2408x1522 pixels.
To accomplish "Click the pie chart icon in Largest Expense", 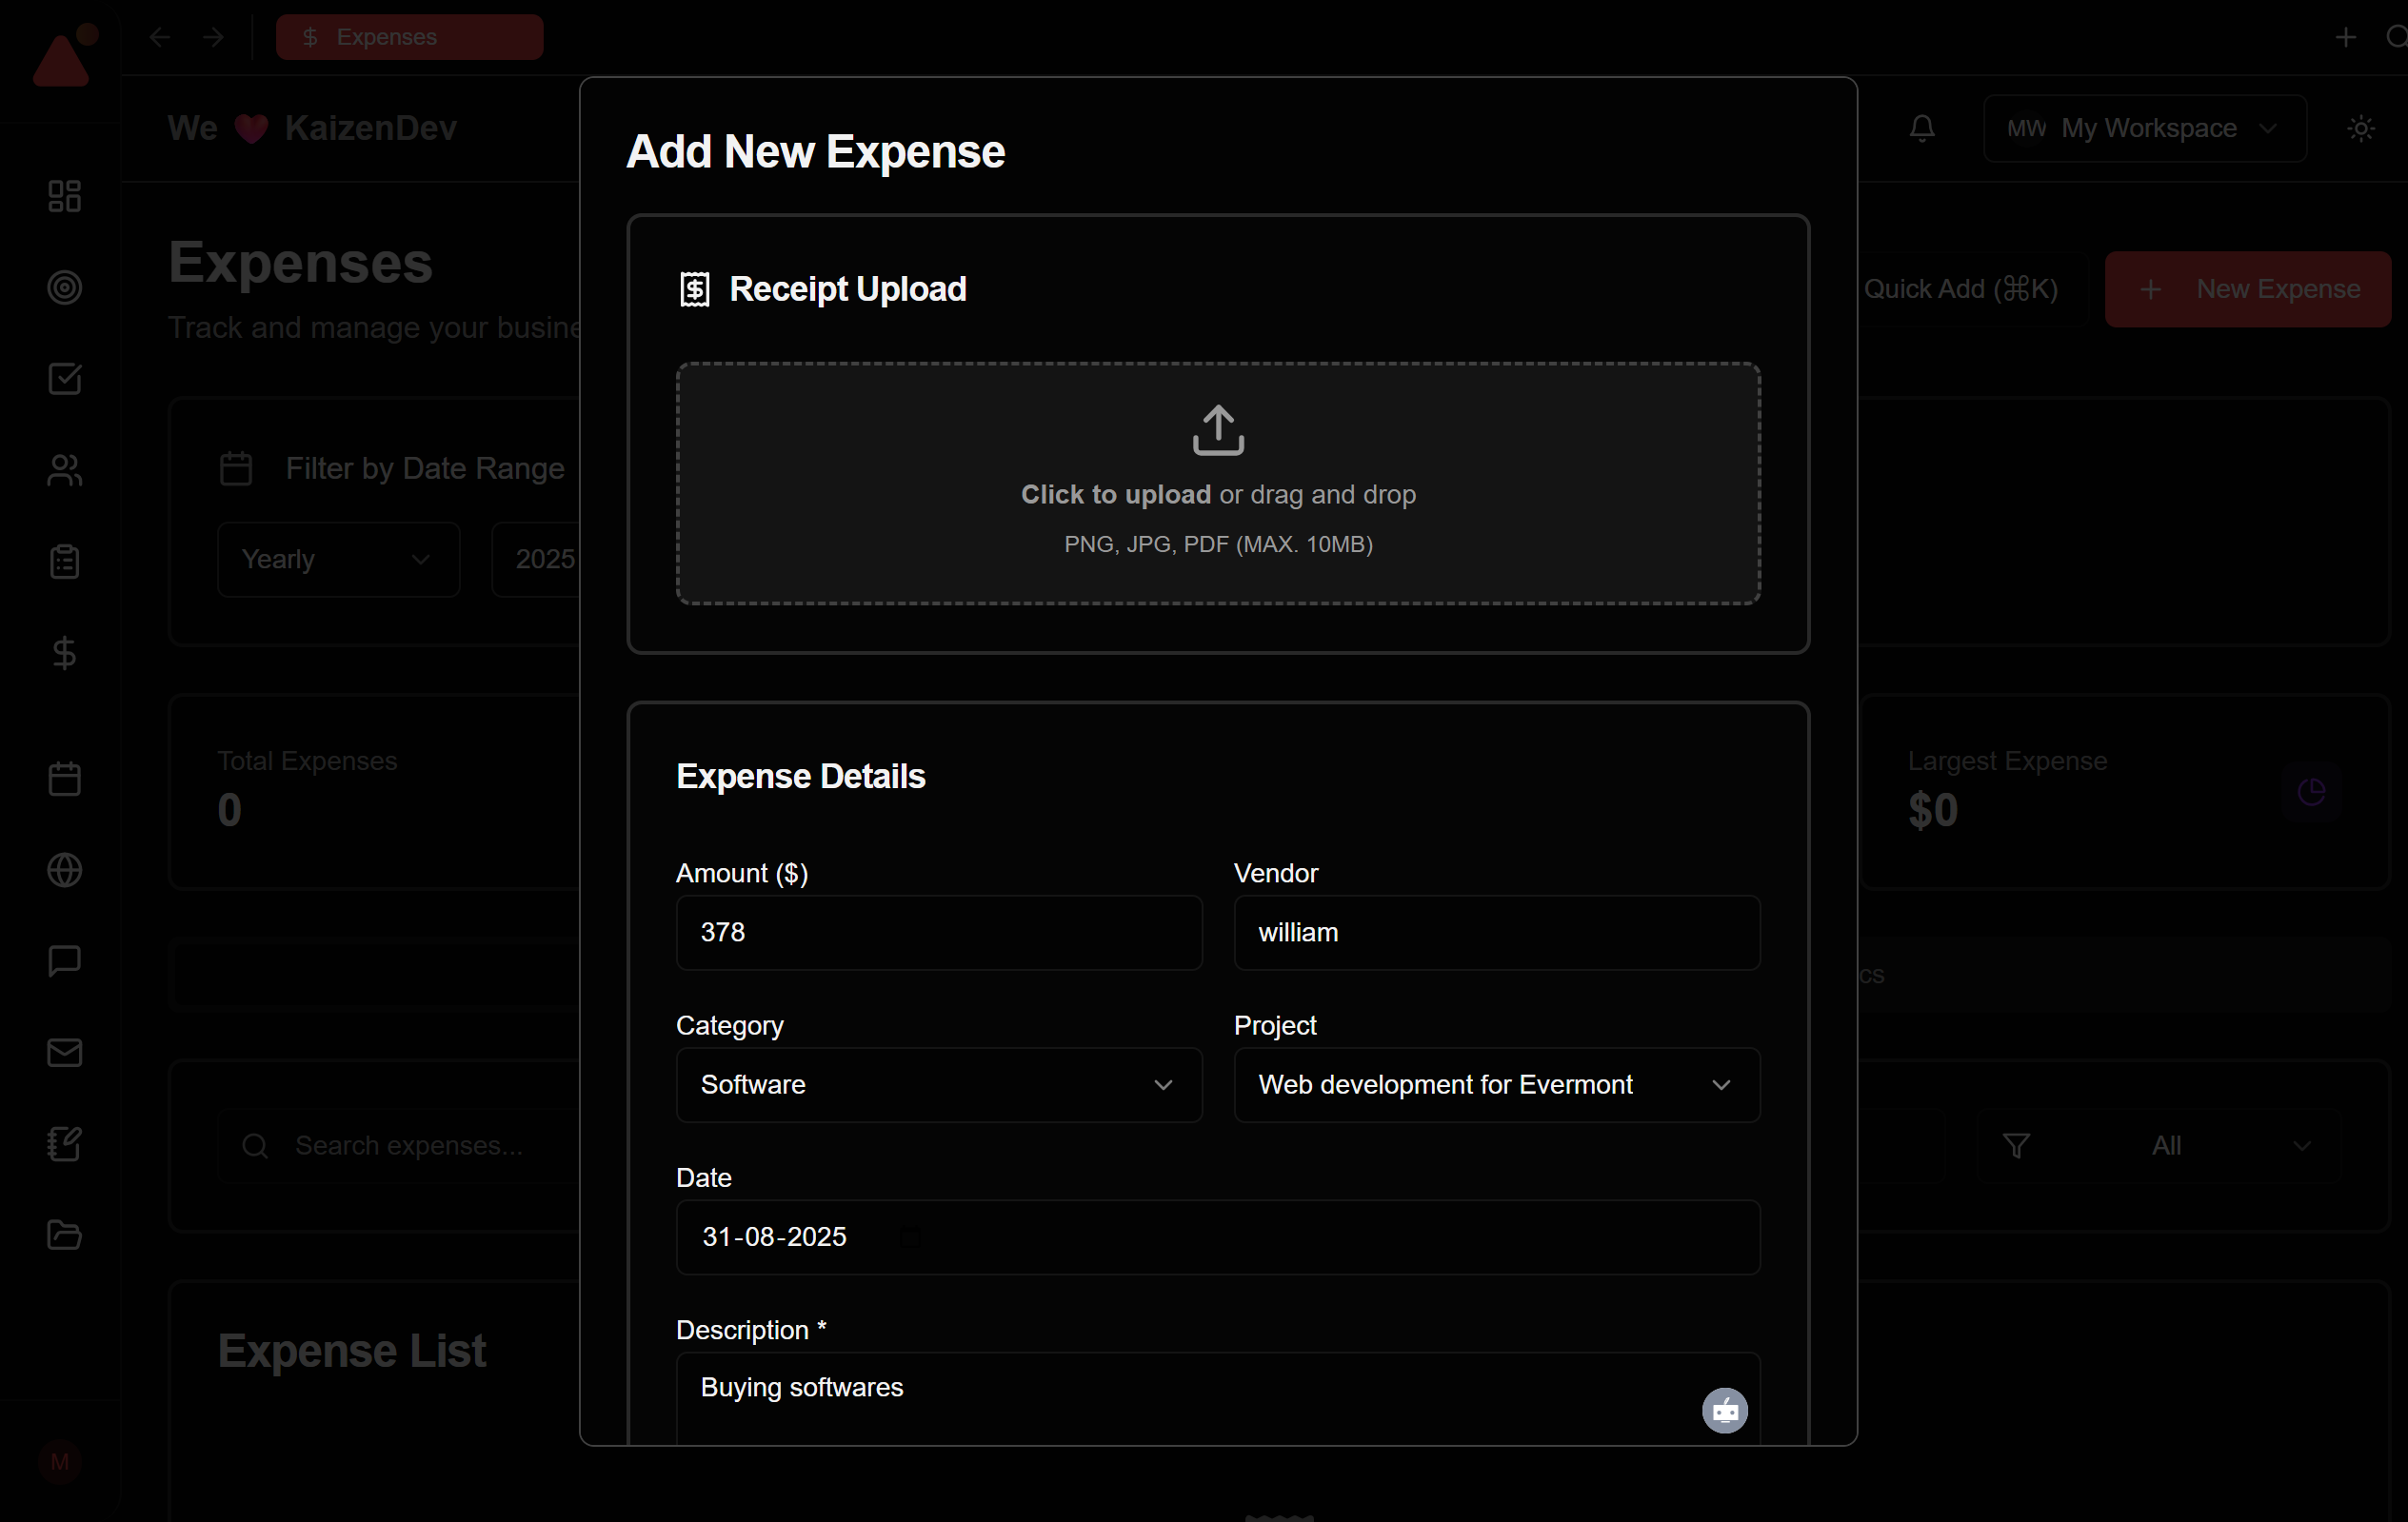I will pos(2311,791).
